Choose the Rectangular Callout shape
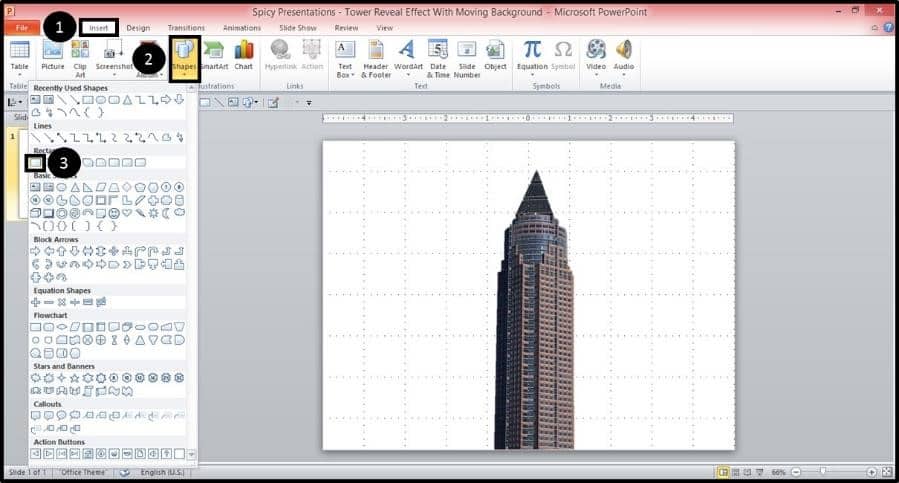This screenshot has width=899, height=483. point(36,416)
